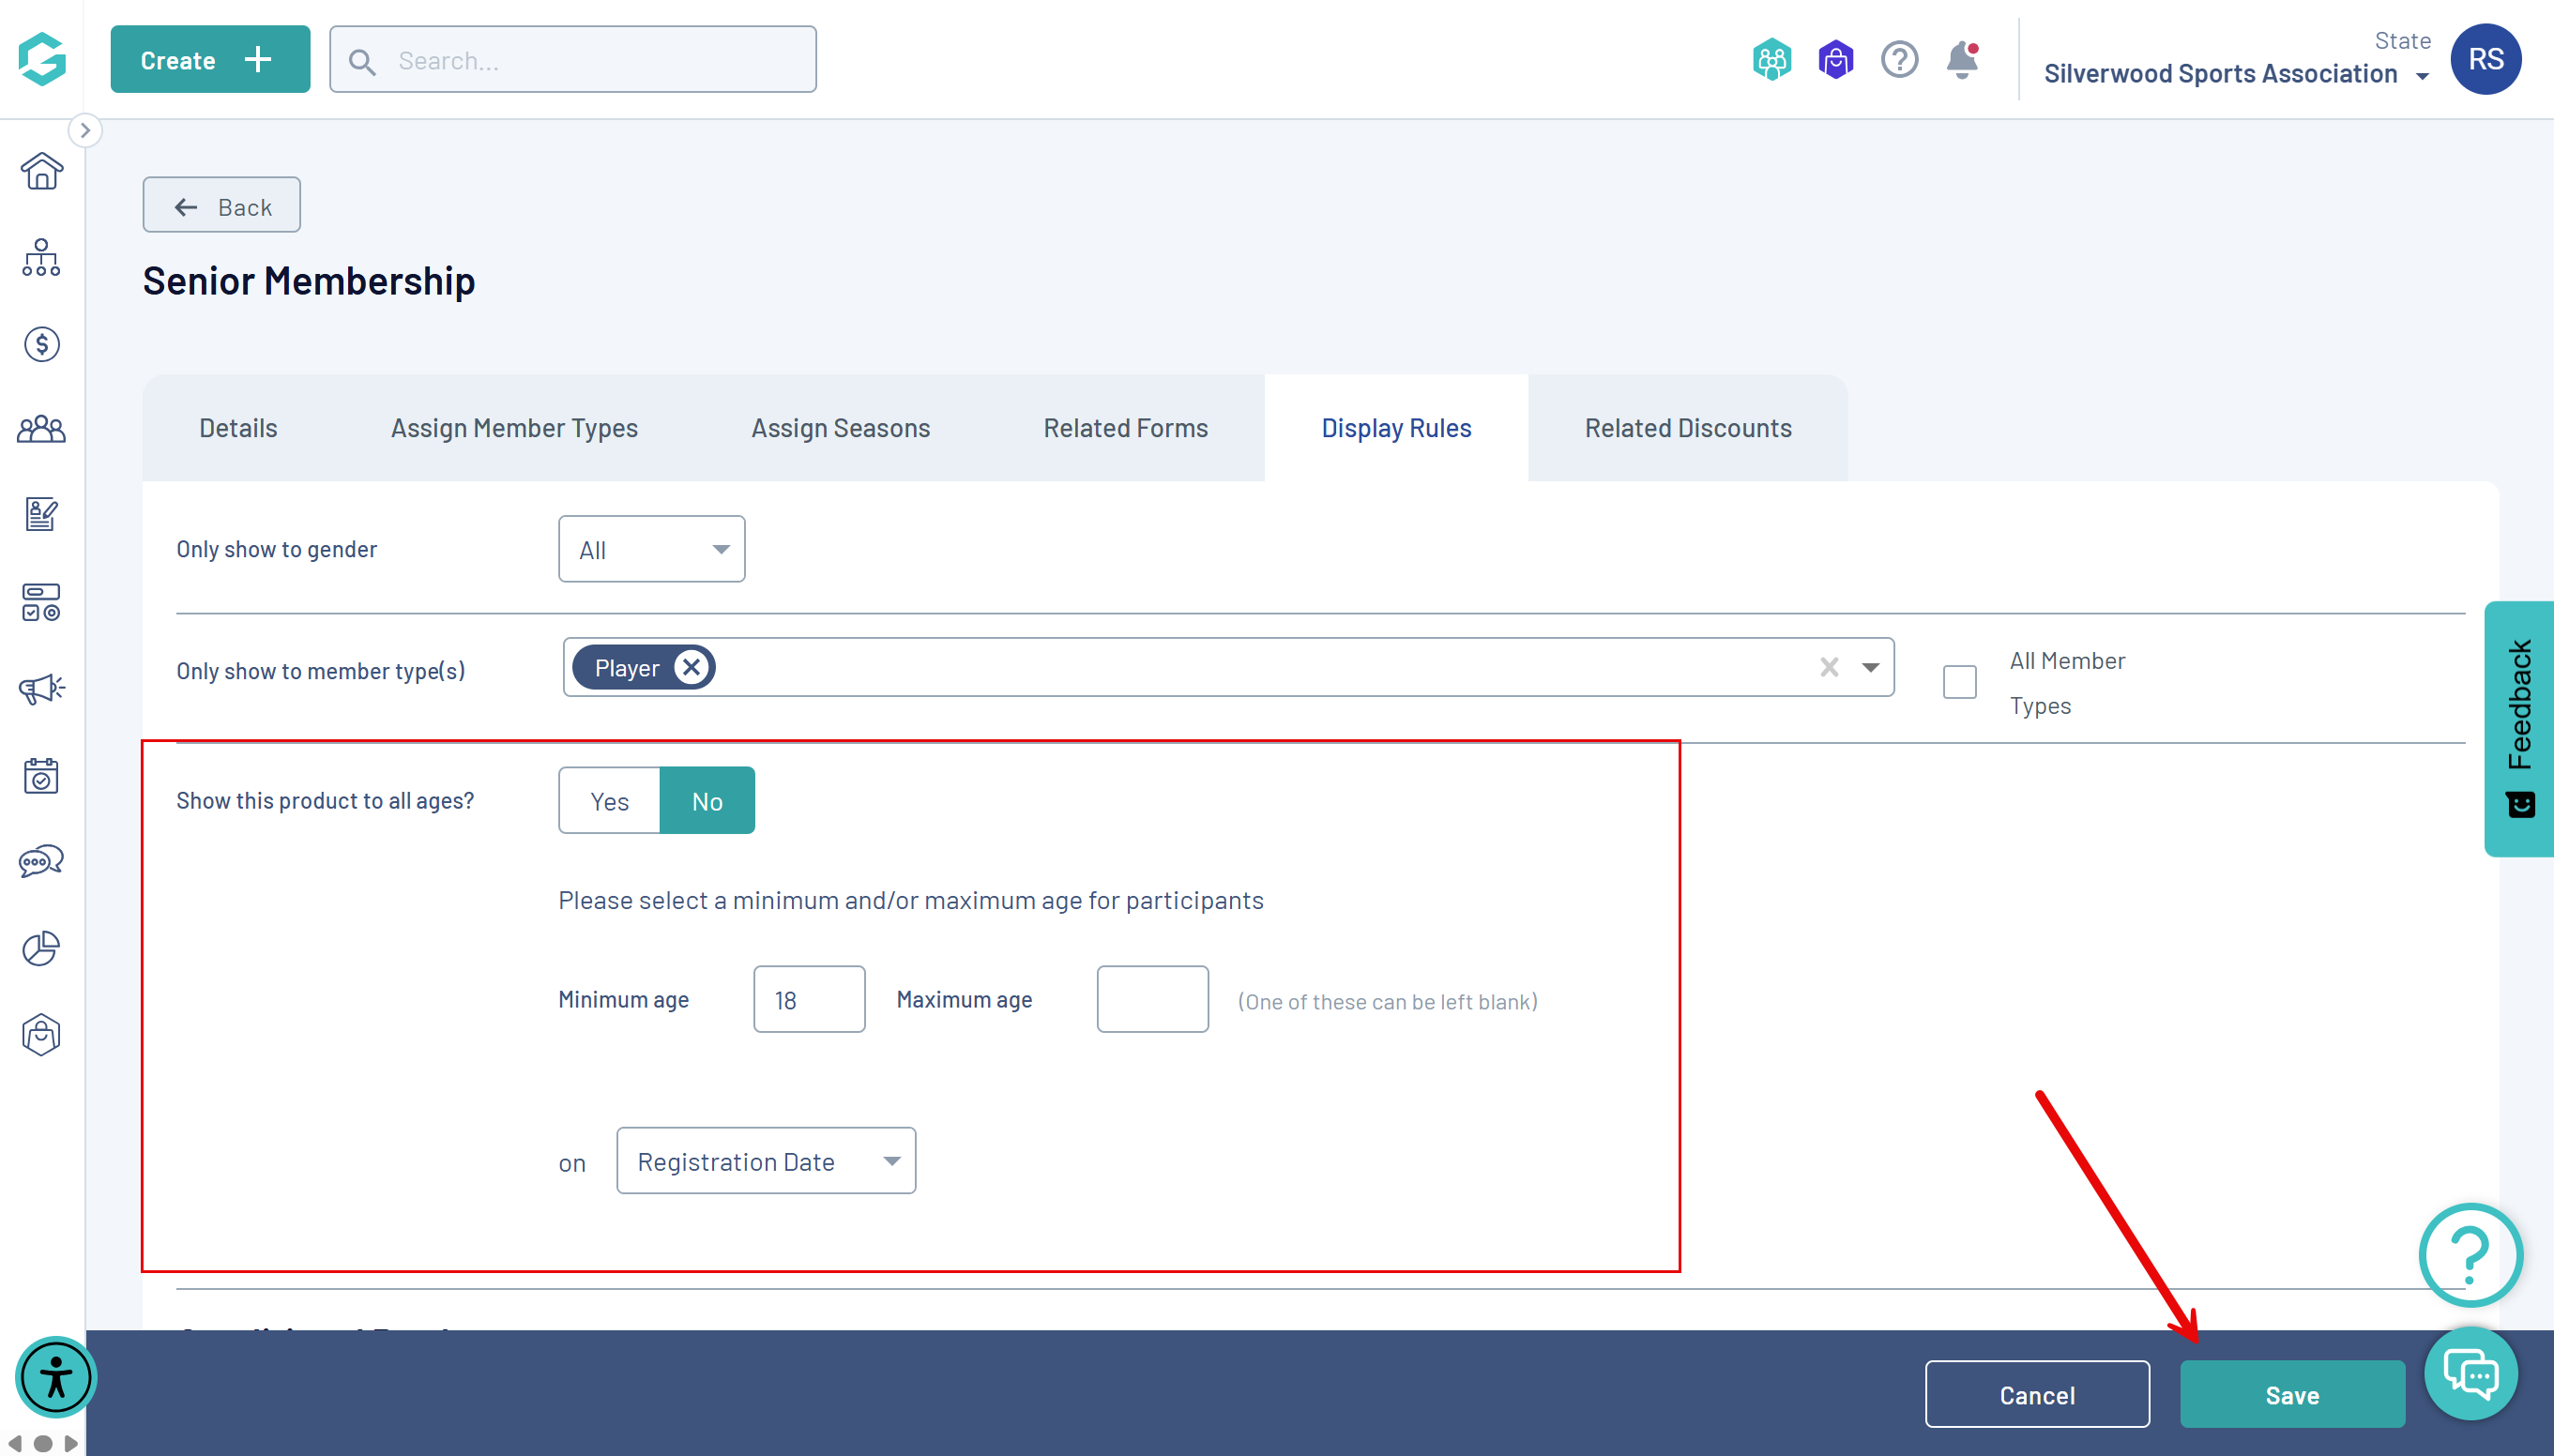The image size is (2554, 1456).
Task: Click the Save button
Action: coord(2291,1395)
